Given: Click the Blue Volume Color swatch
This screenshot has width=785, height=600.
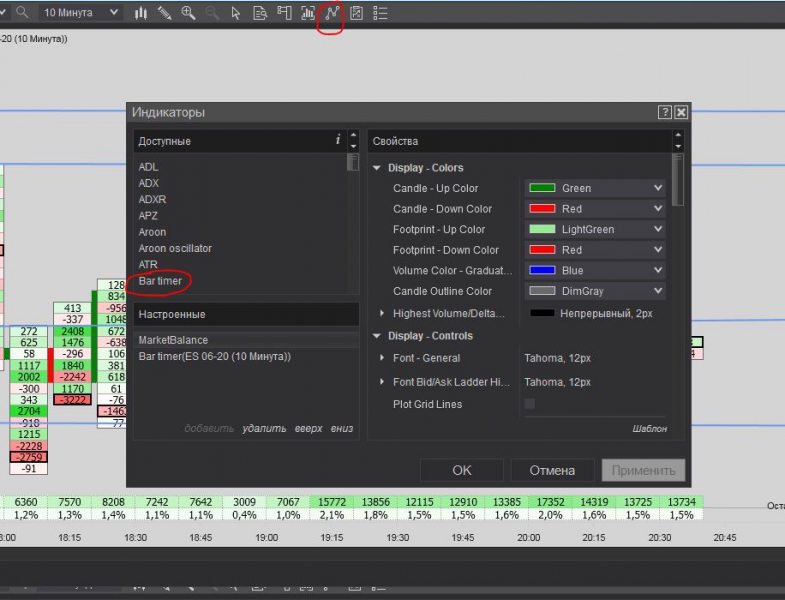Looking at the screenshot, I should [x=542, y=270].
